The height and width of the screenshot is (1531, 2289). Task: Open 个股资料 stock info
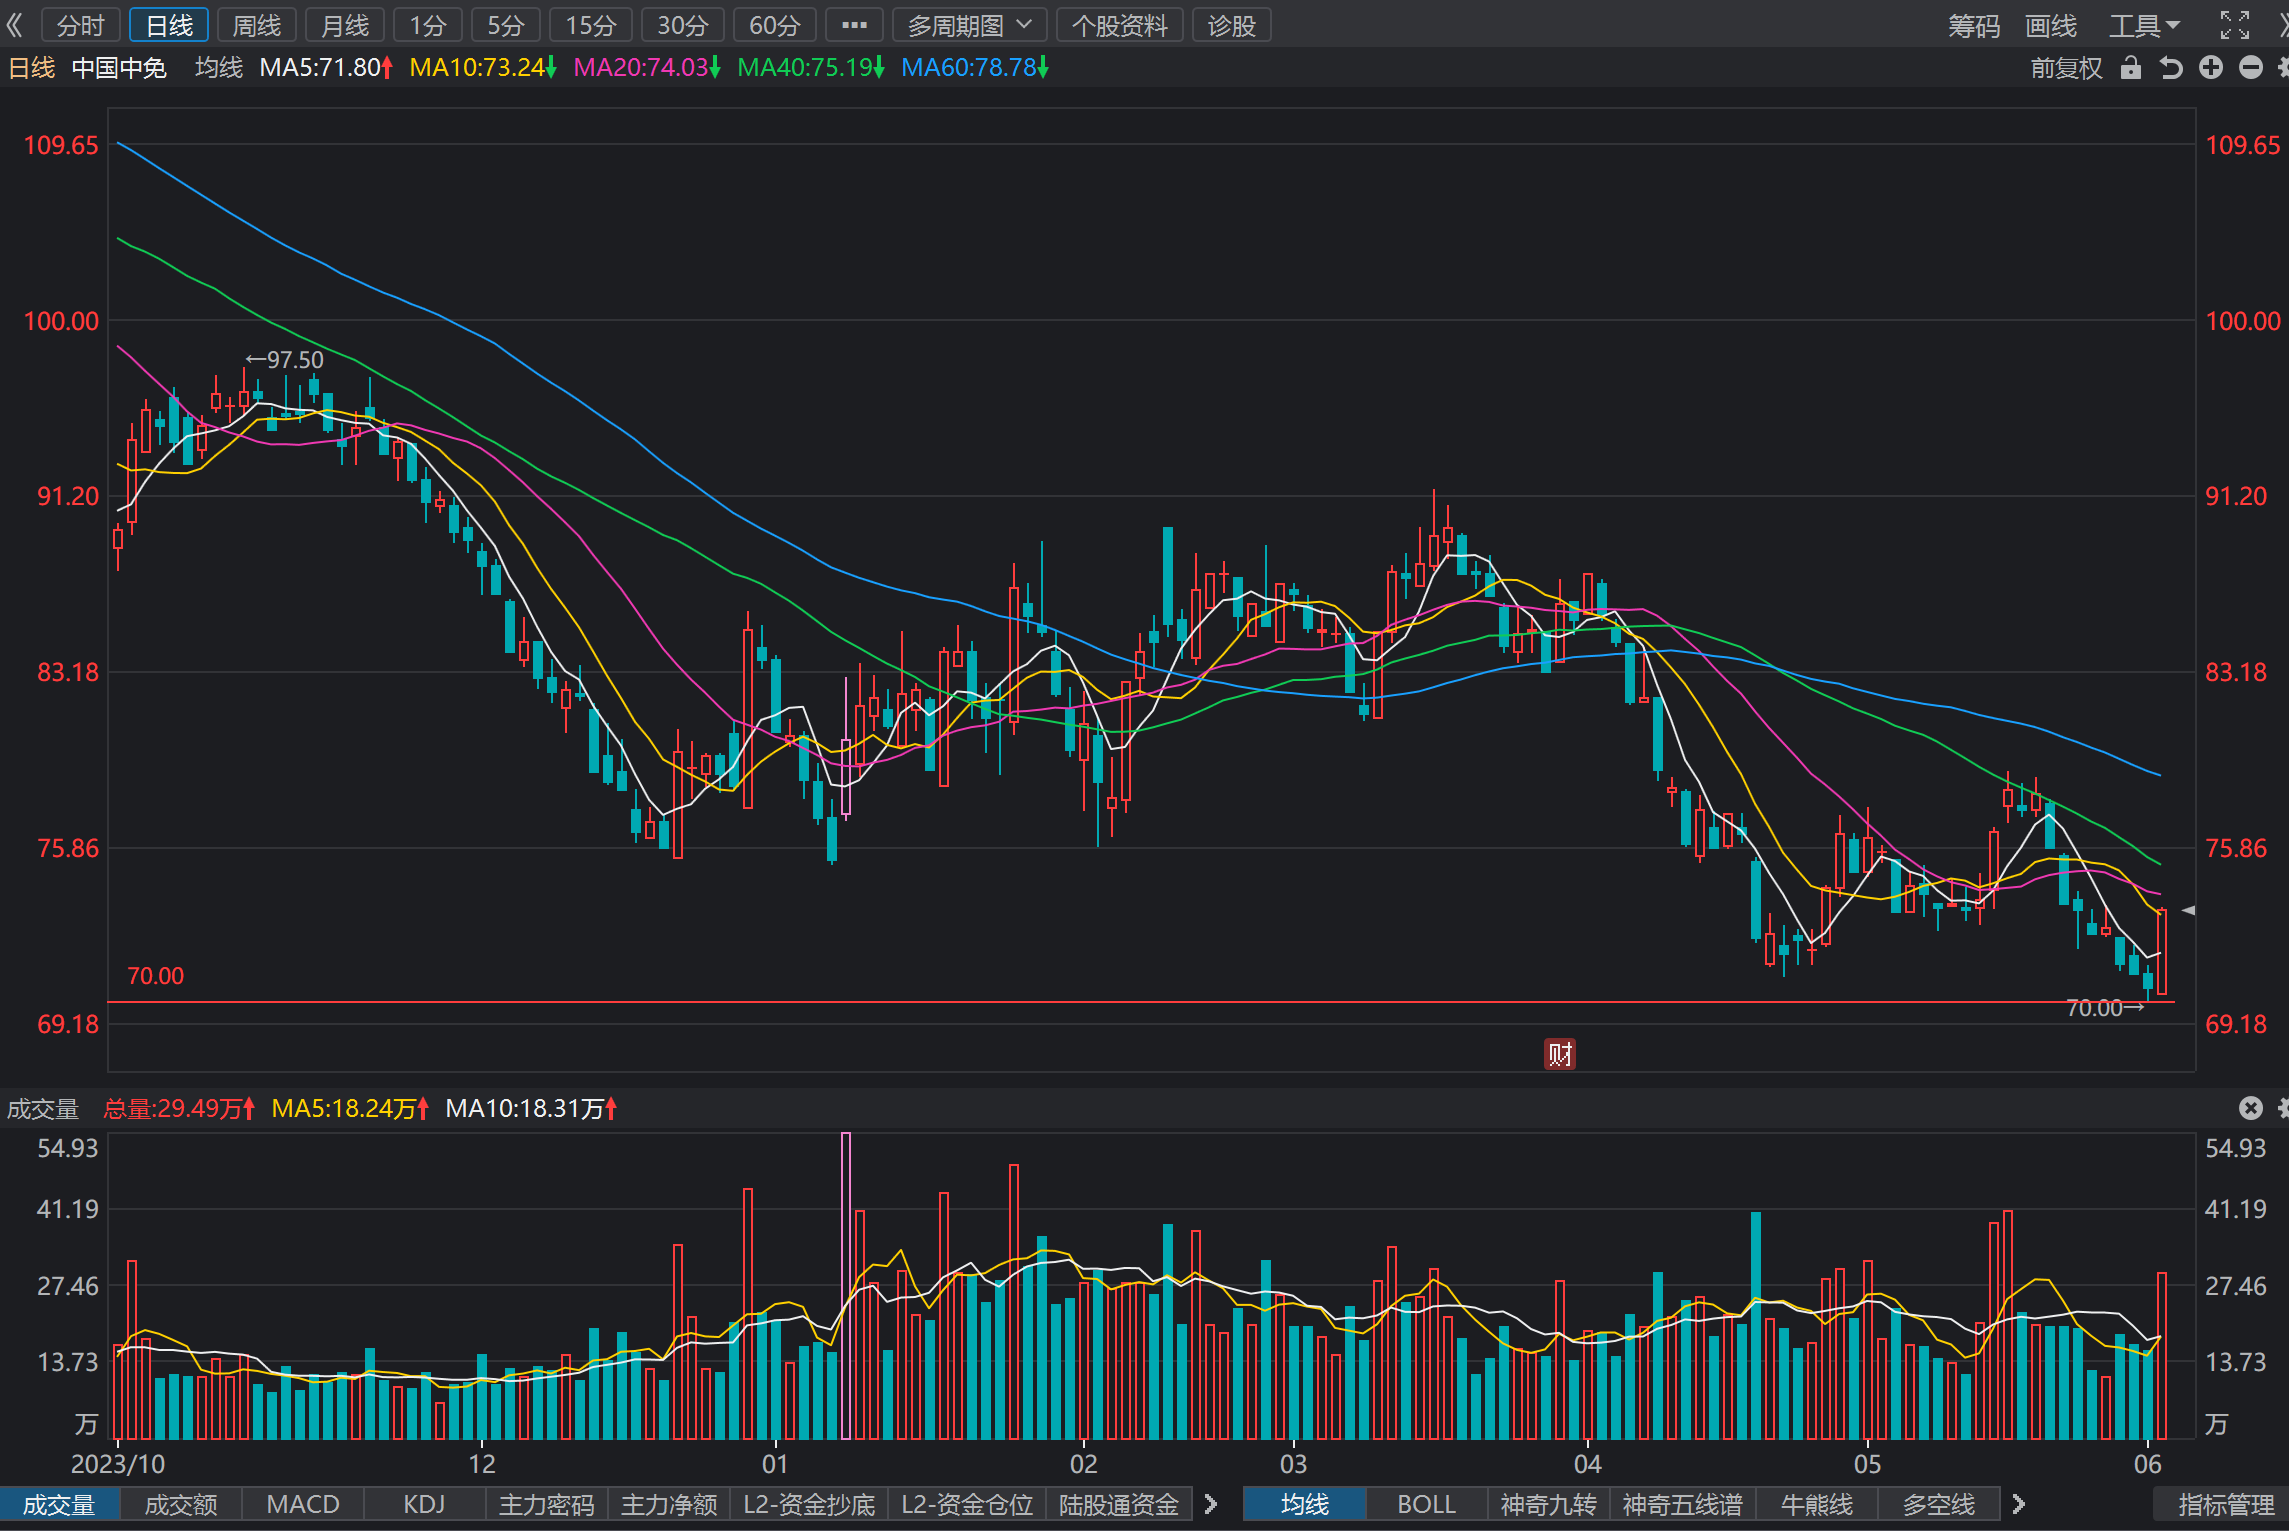pos(1120,25)
